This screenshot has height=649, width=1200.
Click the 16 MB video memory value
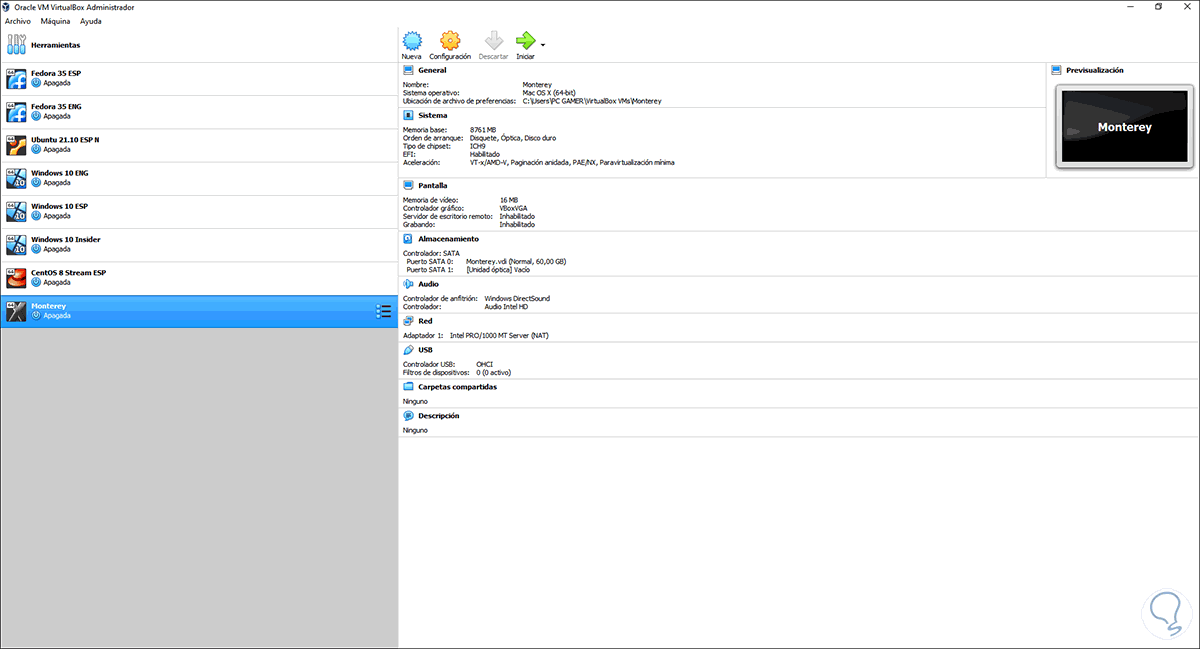509,200
